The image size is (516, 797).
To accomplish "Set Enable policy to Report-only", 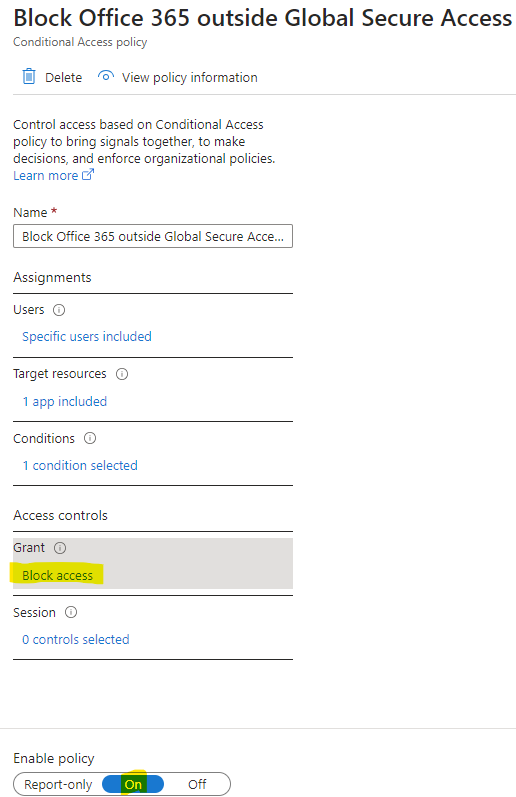I will click(58, 784).
